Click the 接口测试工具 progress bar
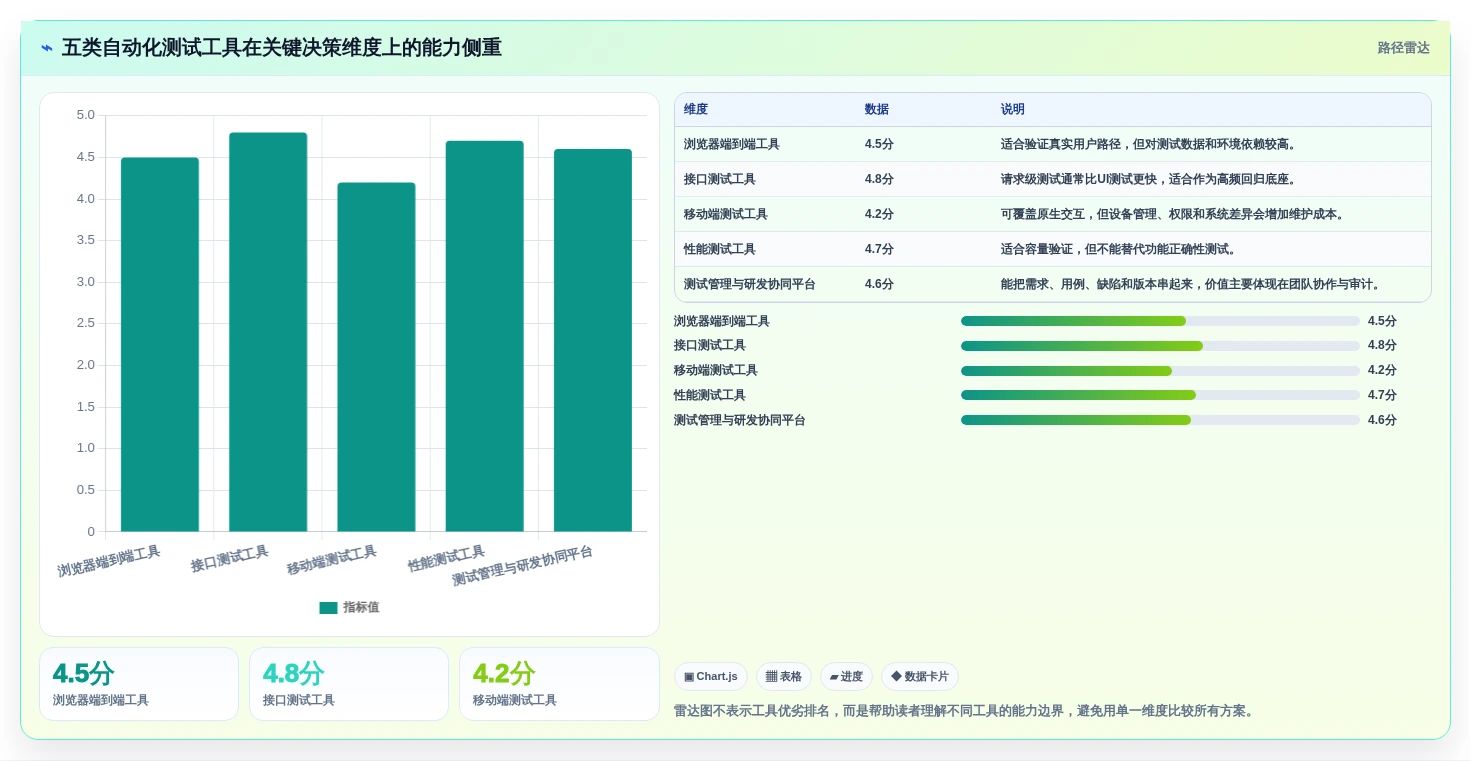This screenshot has width=1471, height=761. [1160, 346]
